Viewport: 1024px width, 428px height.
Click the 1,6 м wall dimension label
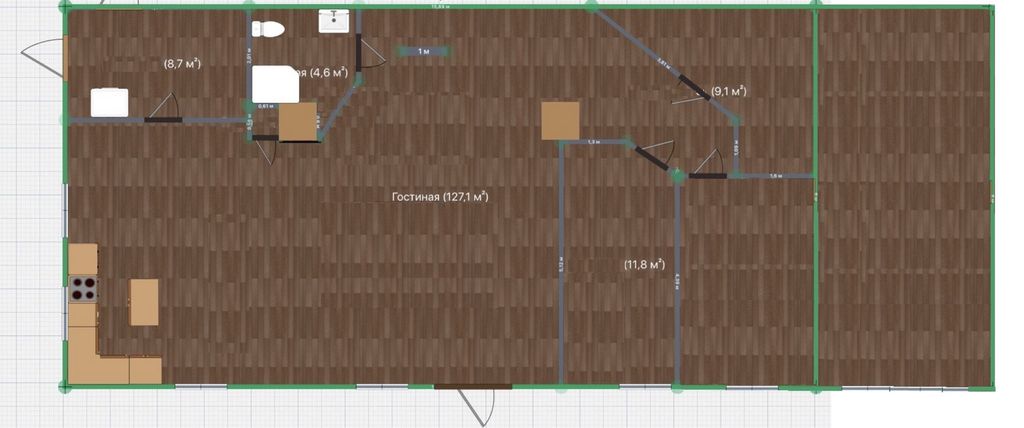pyautogui.click(x=776, y=176)
